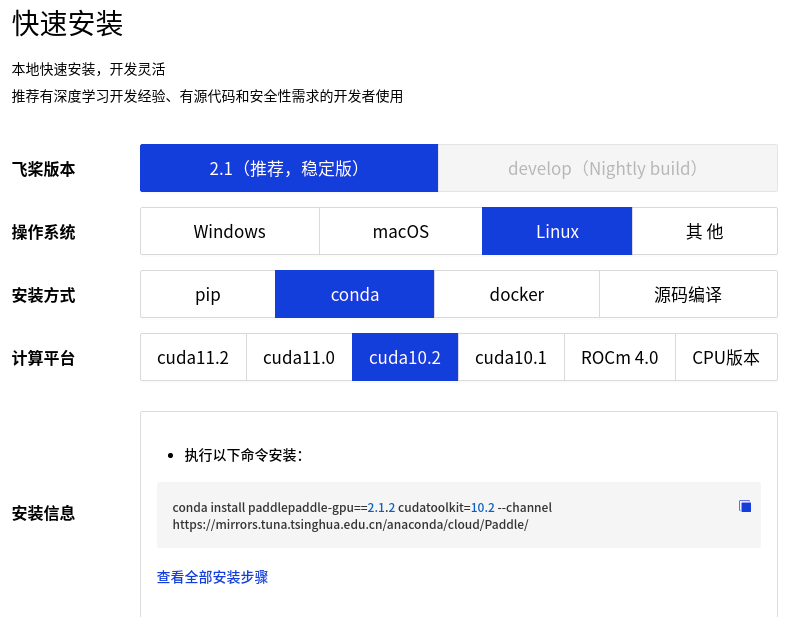This screenshot has height=617, width=798.
Task: Select cuda10.1 compute platform
Action: [511, 357]
